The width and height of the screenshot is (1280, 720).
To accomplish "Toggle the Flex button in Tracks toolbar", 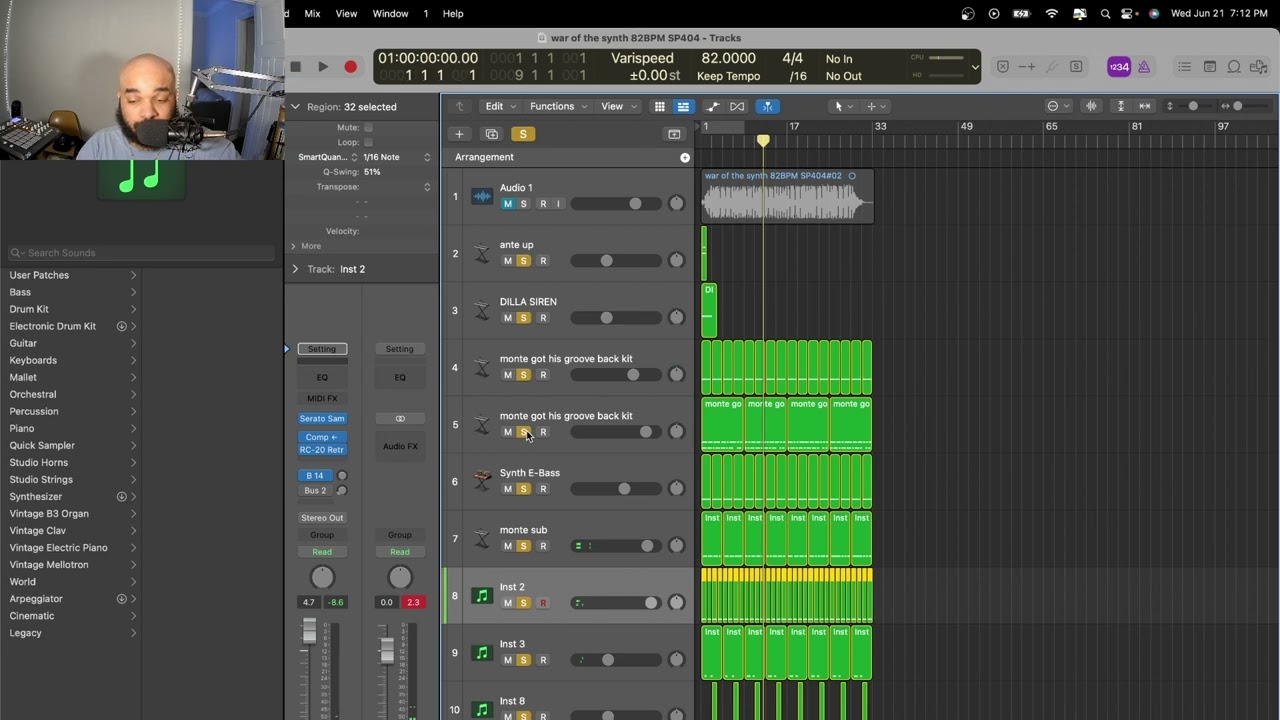I will tap(737, 107).
